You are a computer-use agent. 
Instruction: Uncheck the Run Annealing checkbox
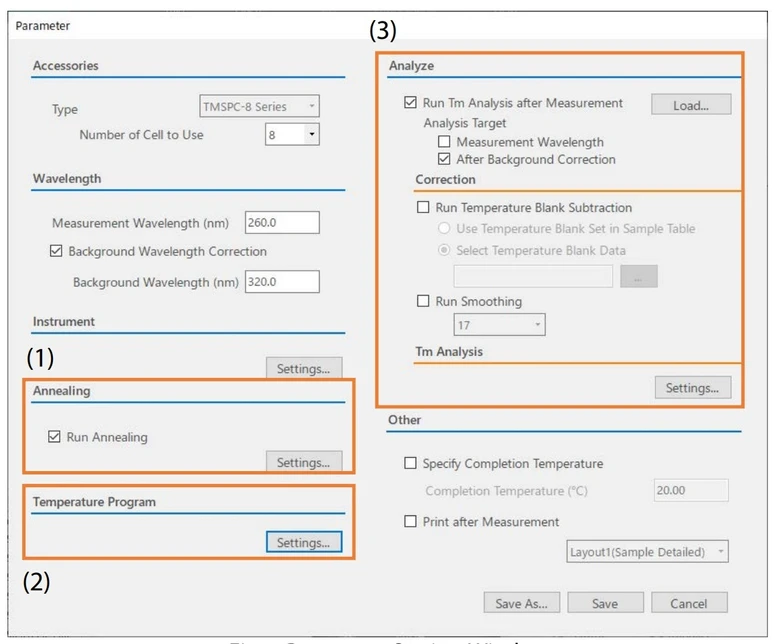(55, 436)
